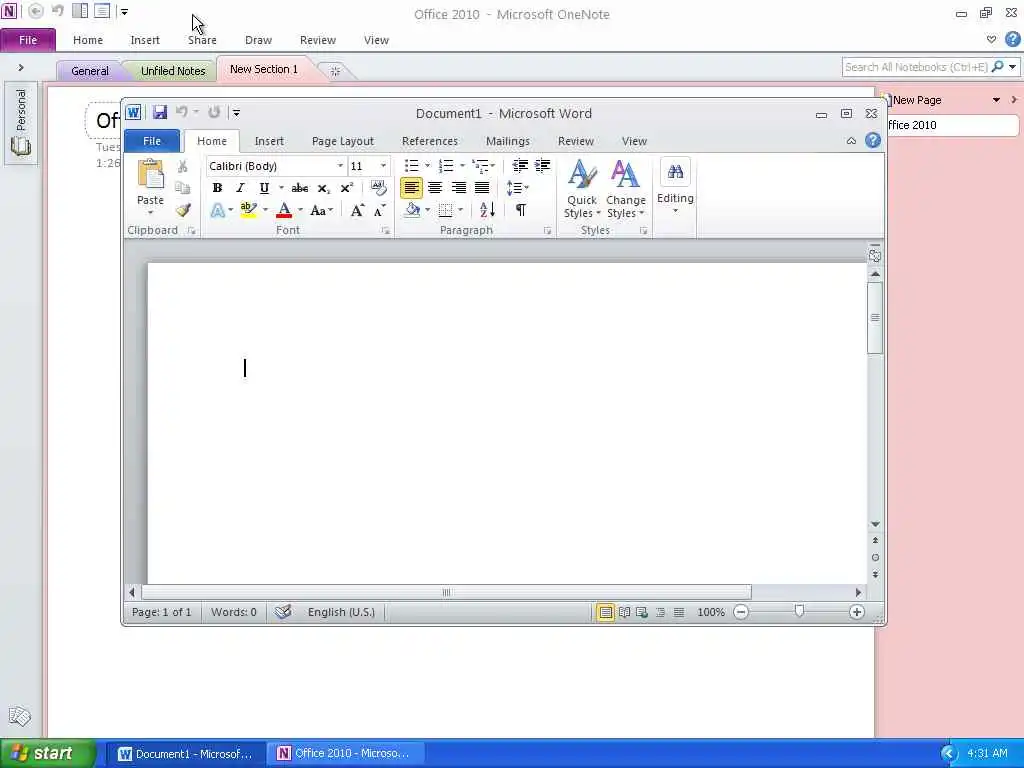Click Word Help question mark icon
The height and width of the screenshot is (768, 1024).
pos(872,140)
